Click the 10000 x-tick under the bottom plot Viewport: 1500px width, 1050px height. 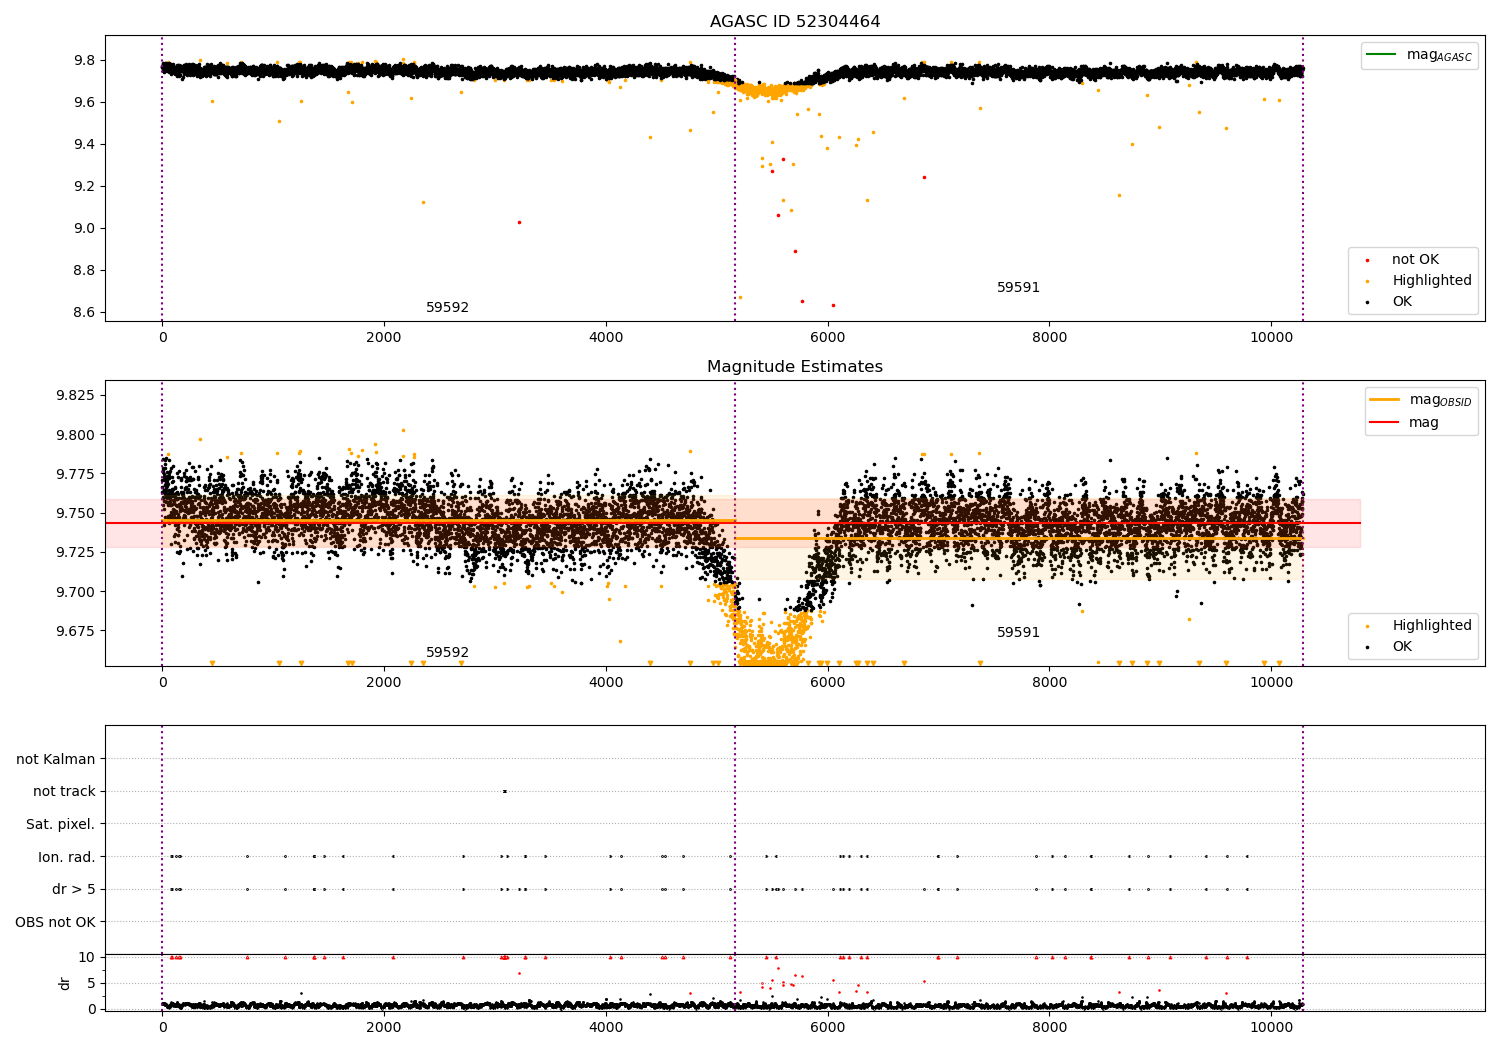1271,1028
